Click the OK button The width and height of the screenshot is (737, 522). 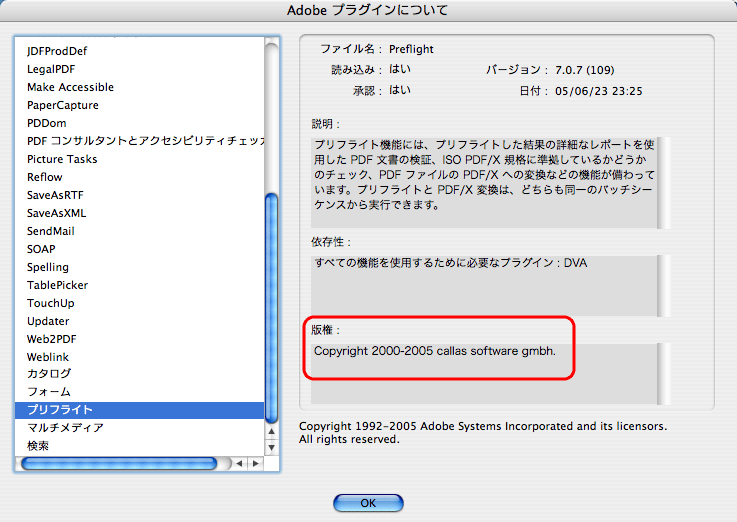(x=368, y=503)
